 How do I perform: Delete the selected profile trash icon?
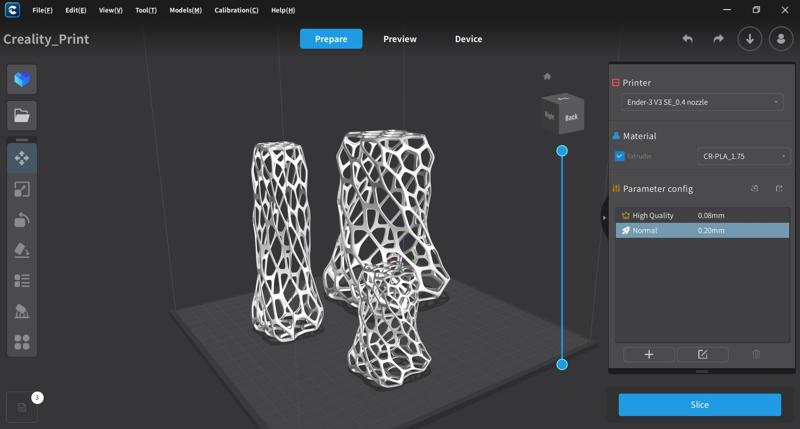point(756,355)
